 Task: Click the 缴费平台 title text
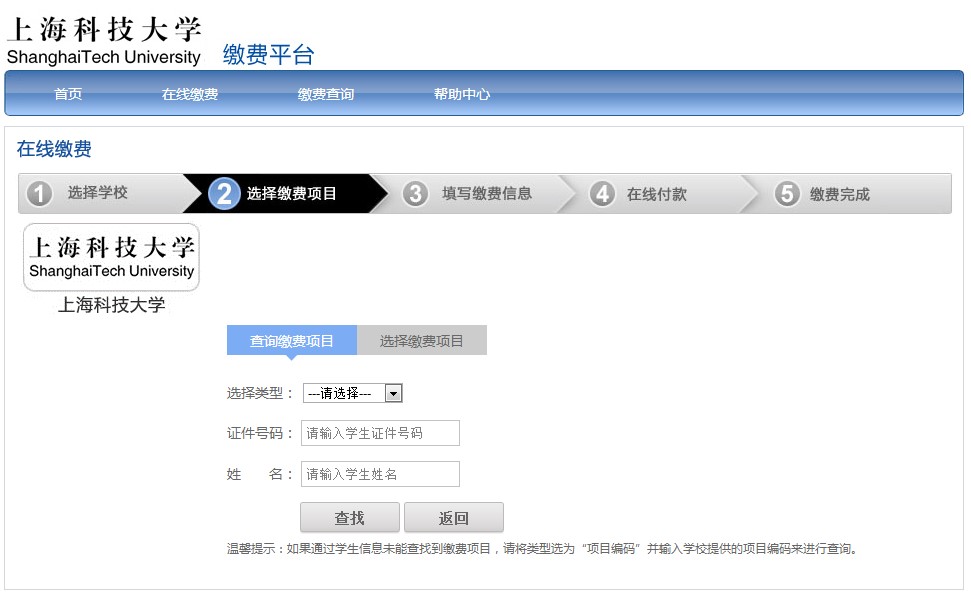pyautogui.click(x=265, y=56)
